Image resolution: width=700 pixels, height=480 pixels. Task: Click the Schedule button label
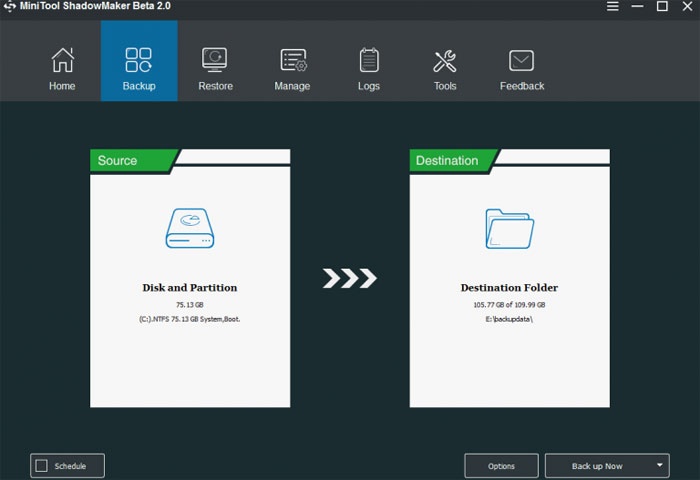(x=70, y=466)
